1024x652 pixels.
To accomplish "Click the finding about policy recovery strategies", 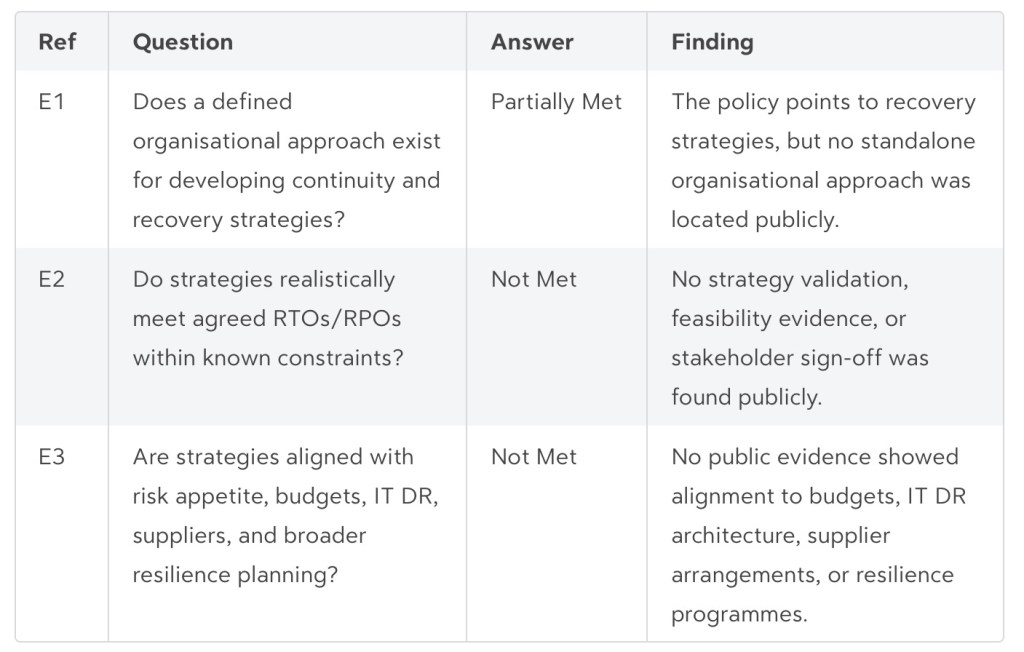I will point(823,160).
